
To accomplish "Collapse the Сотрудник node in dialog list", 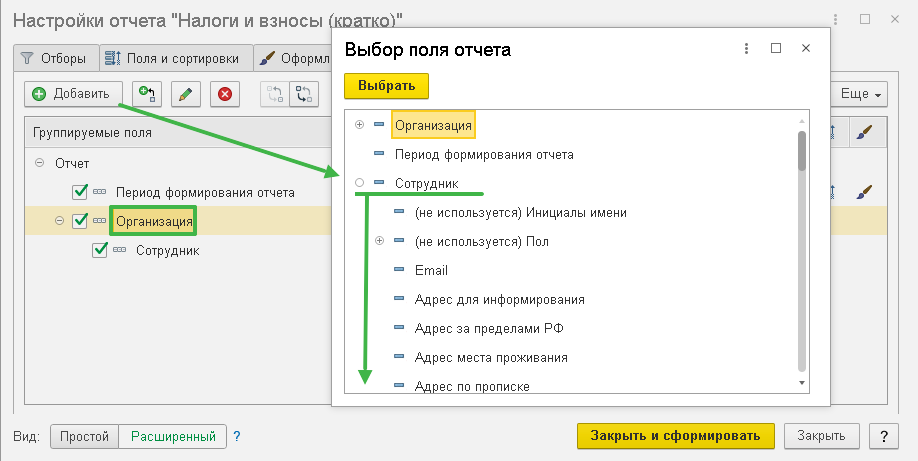I will 359,183.
